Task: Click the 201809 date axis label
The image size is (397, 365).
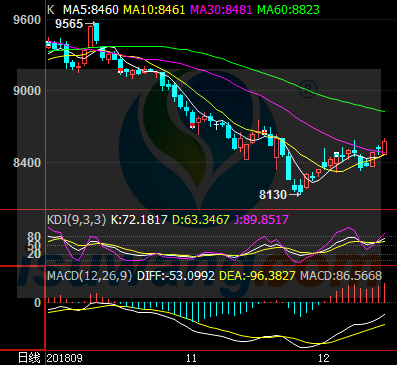Action: click(65, 358)
